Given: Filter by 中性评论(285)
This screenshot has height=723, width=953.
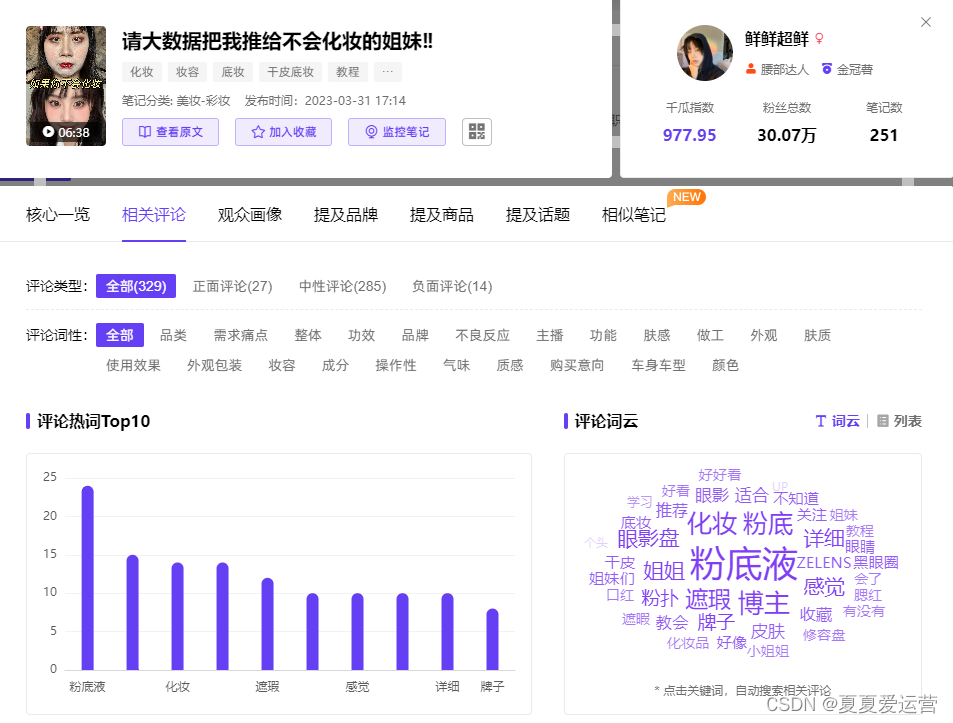Looking at the screenshot, I should click(x=343, y=286).
